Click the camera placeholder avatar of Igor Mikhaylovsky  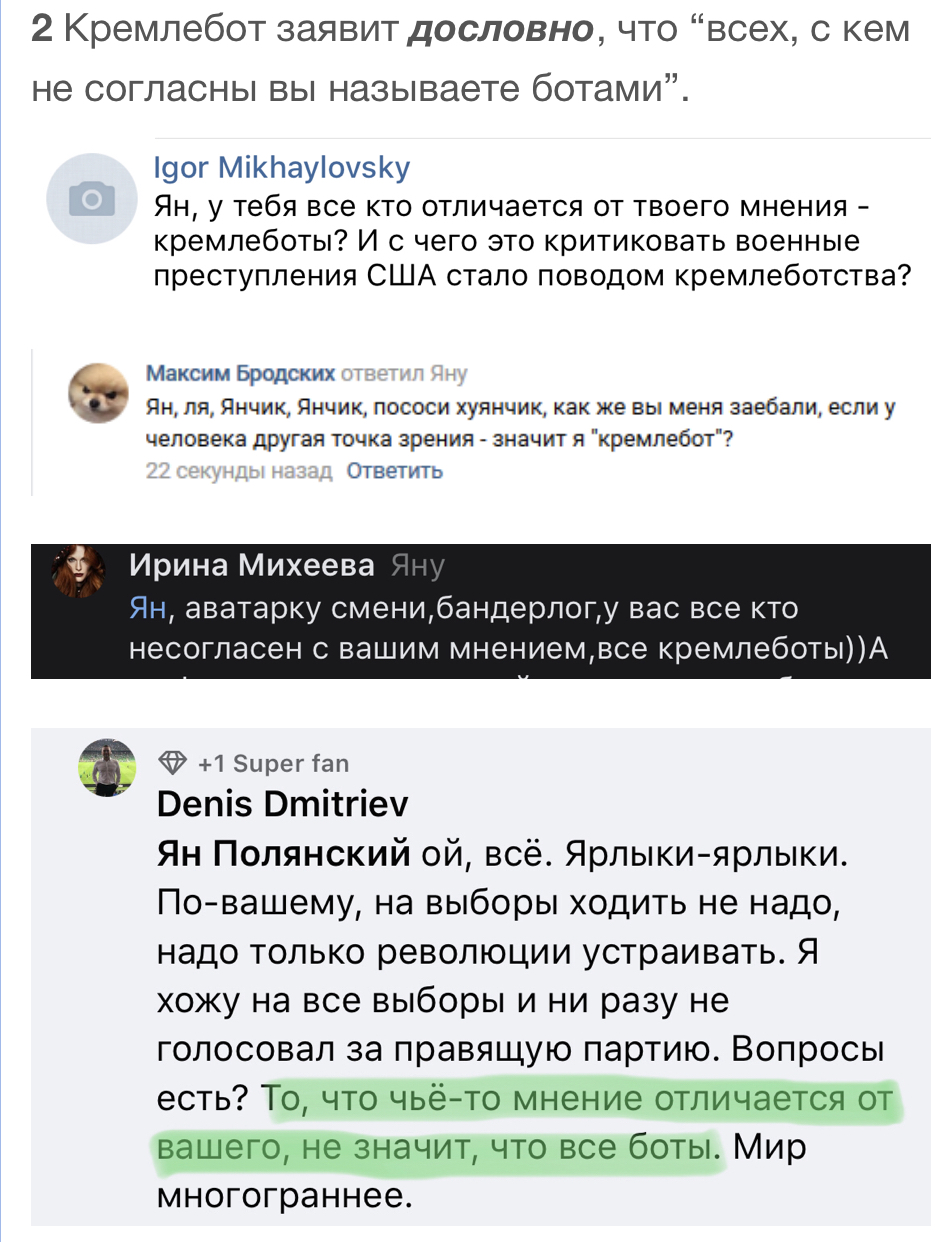[x=92, y=199]
